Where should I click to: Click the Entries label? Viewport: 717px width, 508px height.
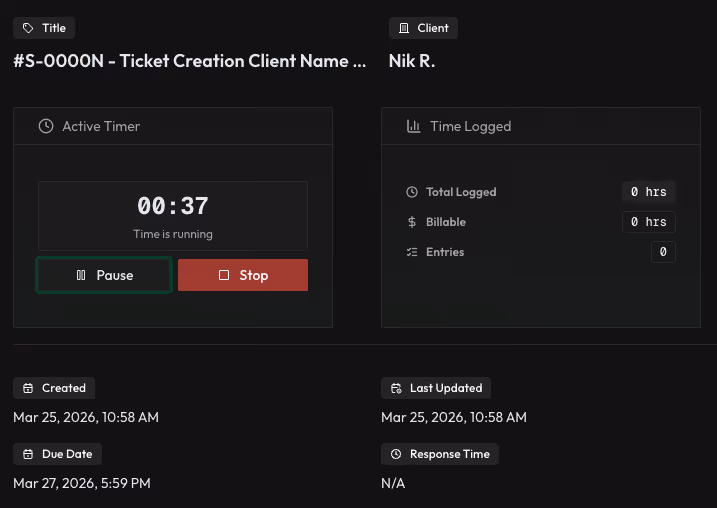coord(445,252)
